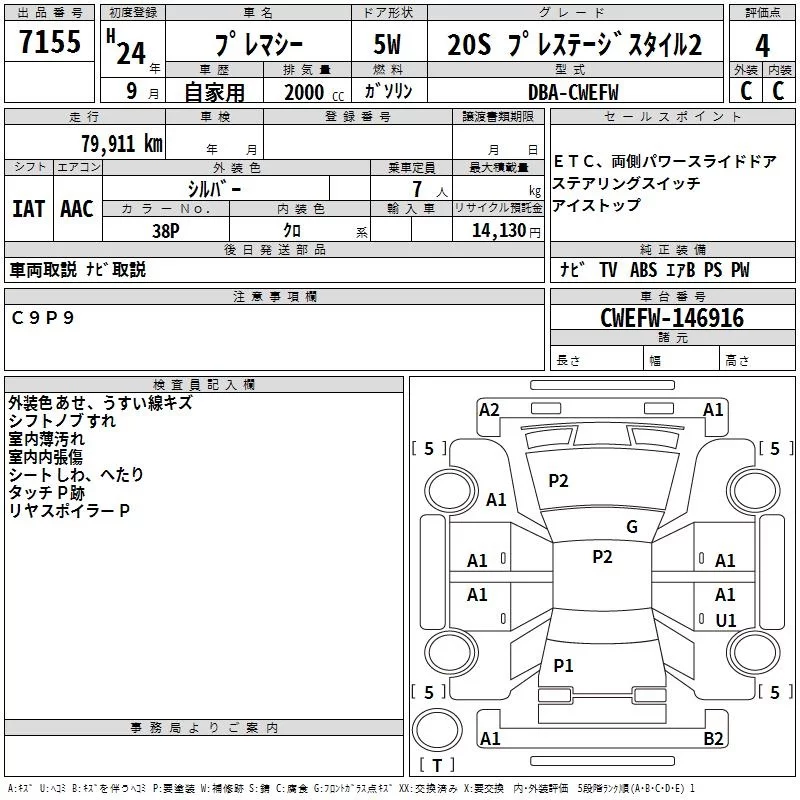Image resolution: width=800 pixels, height=800 pixels.
Task: Click the exterior grade C under 外装
Action: pyautogui.click(x=746, y=91)
